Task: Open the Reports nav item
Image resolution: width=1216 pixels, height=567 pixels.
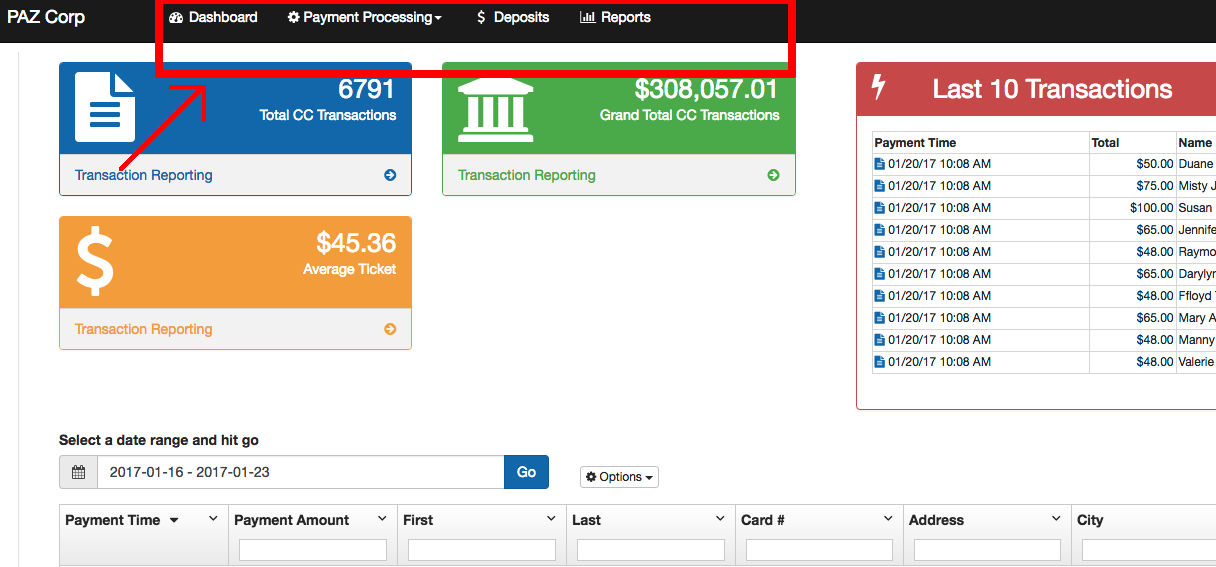Action: (x=615, y=17)
